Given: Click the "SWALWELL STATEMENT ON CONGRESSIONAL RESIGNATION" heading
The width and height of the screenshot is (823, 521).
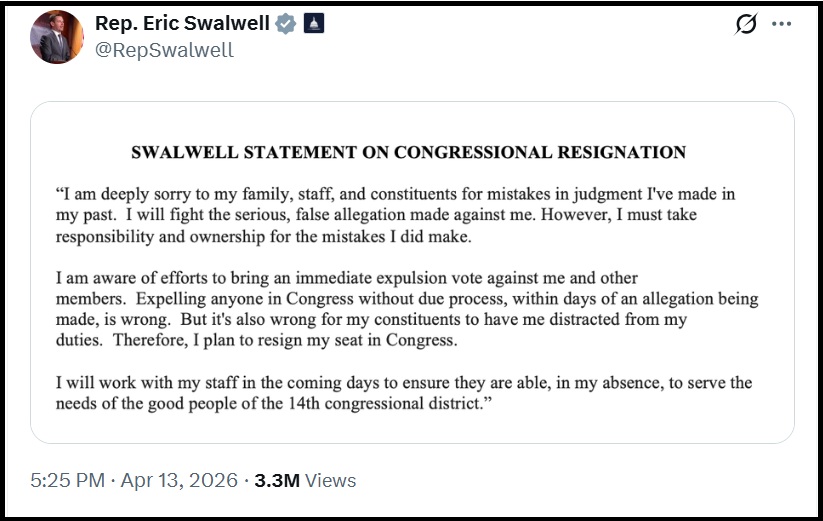Looking at the screenshot, I should click(409, 153).
